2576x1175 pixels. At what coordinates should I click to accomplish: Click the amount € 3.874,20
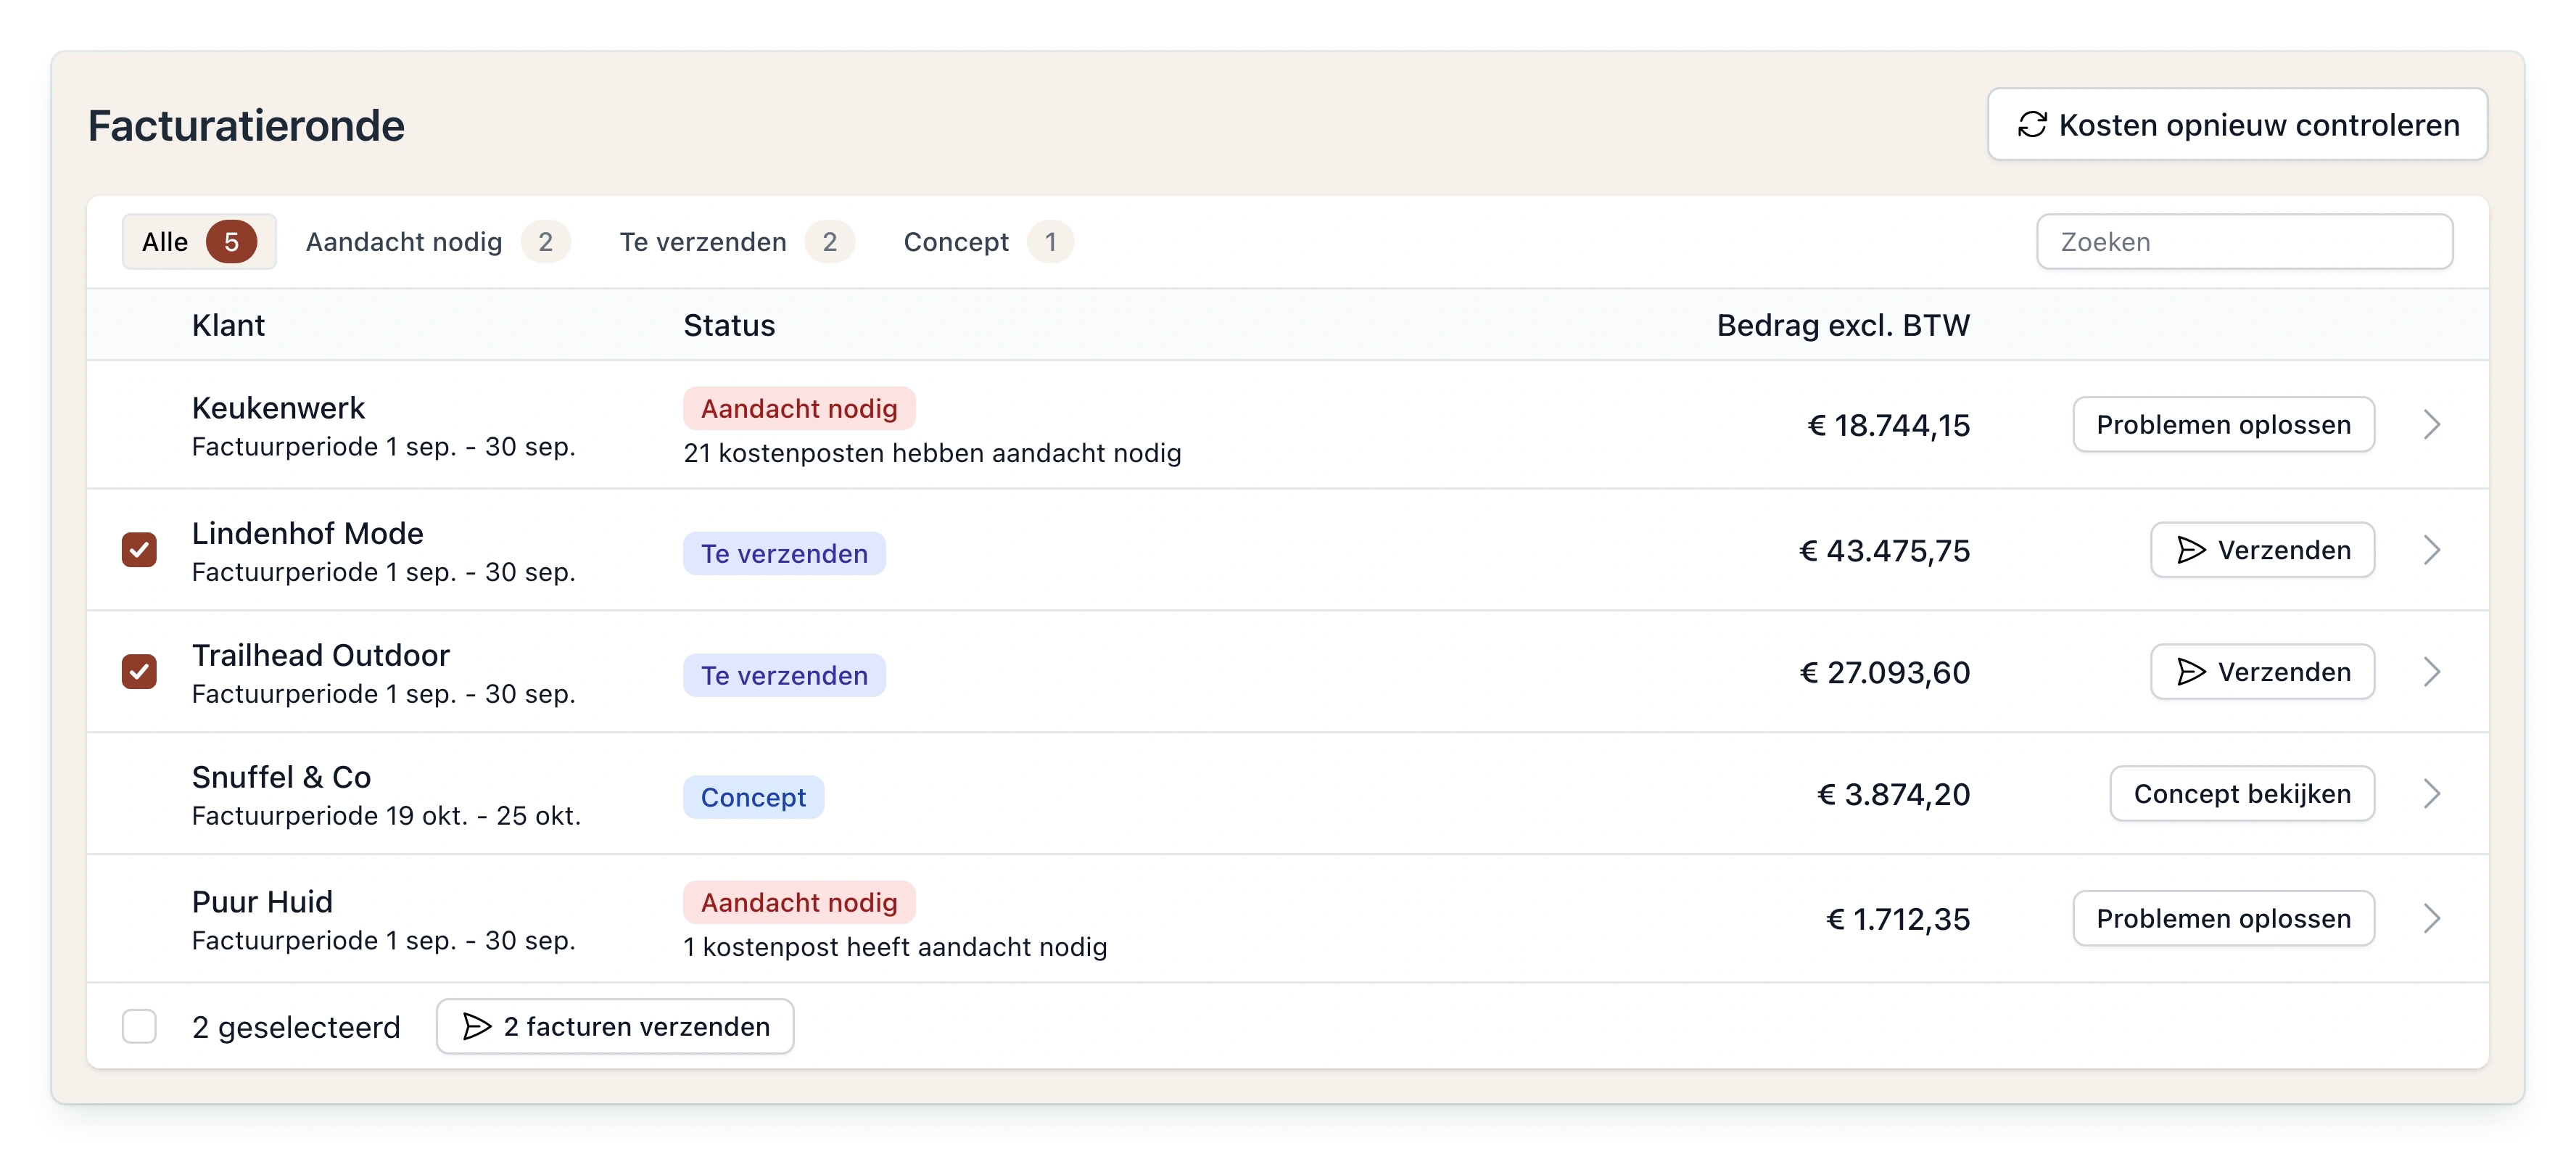(1893, 794)
